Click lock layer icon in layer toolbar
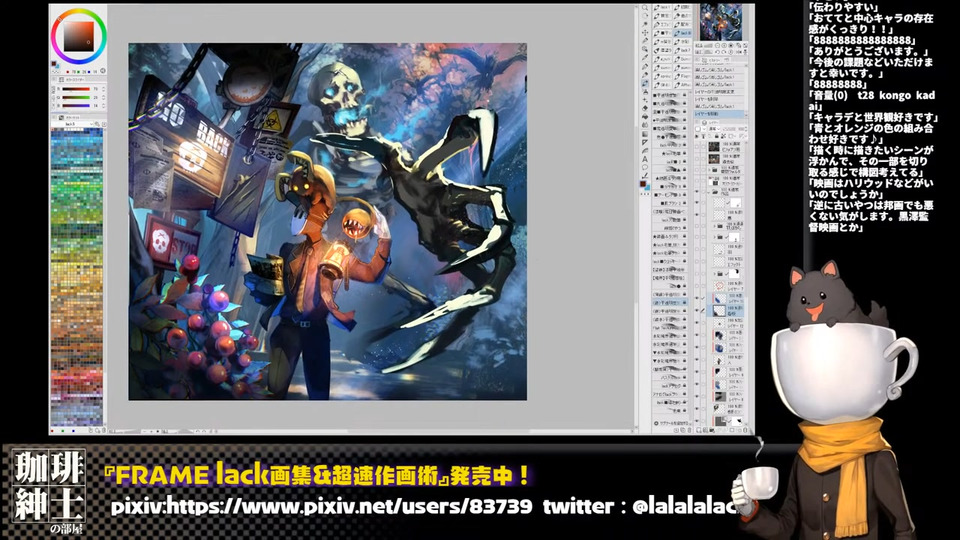960x540 pixels. point(717,136)
